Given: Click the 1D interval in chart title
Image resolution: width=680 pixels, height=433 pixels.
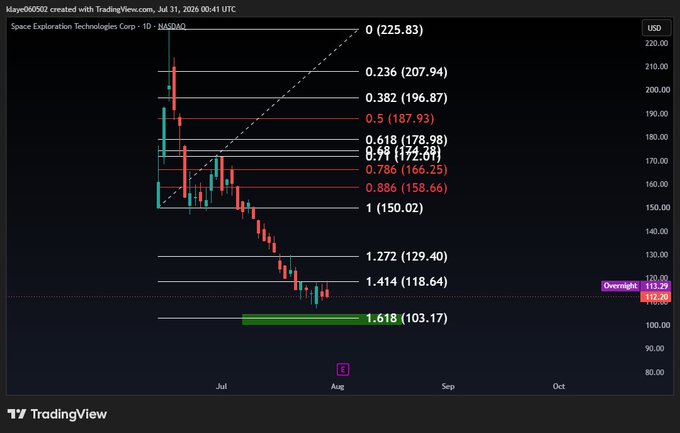Looking at the screenshot, I should pyautogui.click(x=147, y=26).
